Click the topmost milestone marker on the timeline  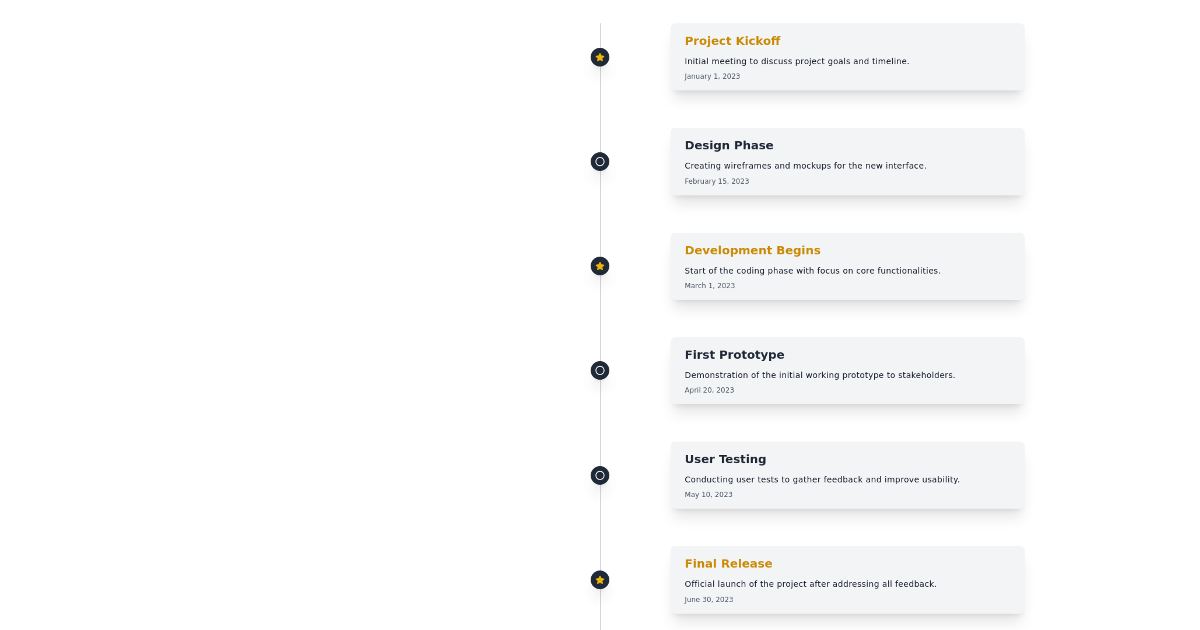[599, 57]
